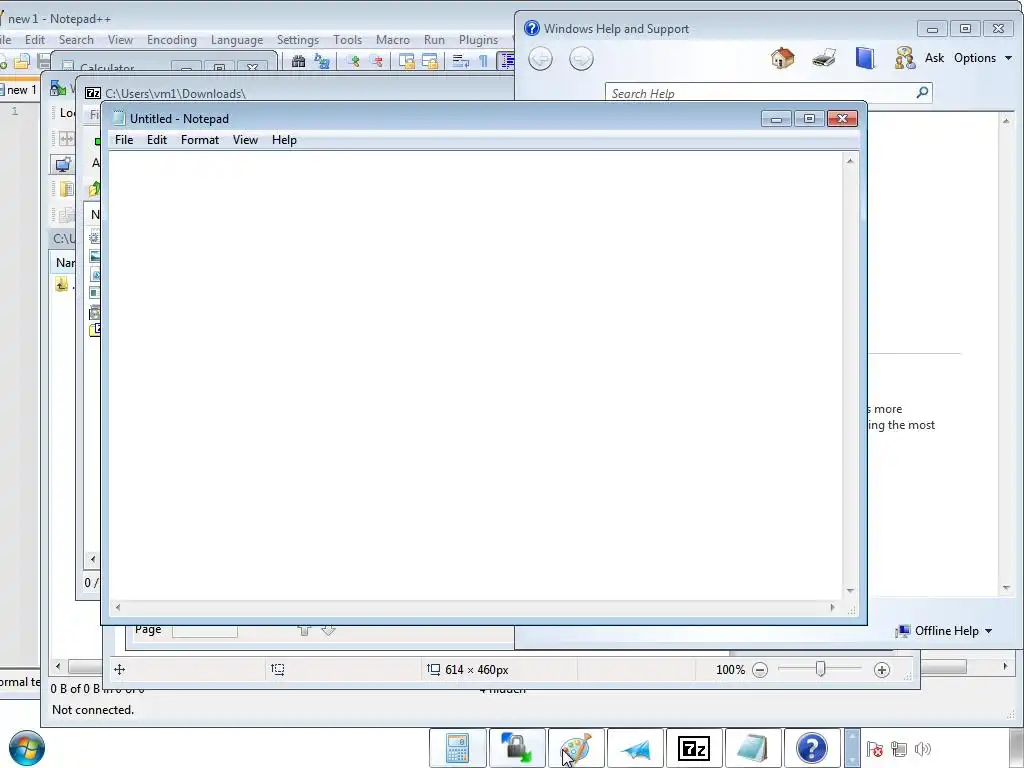Click Notepad horizontal scrollbar right arrow
This screenshot has width=1024, height=768.
(x=832, y=607)
